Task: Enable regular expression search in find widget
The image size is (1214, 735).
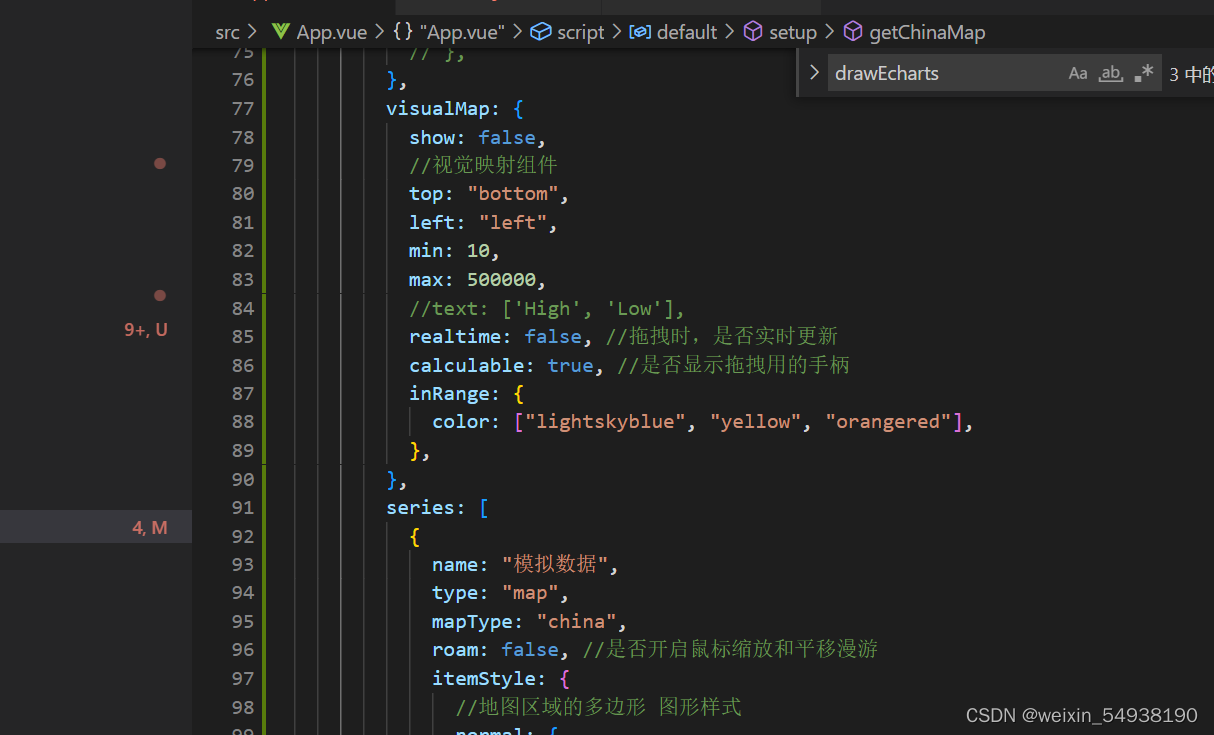Action: [x=1143, y=71]
